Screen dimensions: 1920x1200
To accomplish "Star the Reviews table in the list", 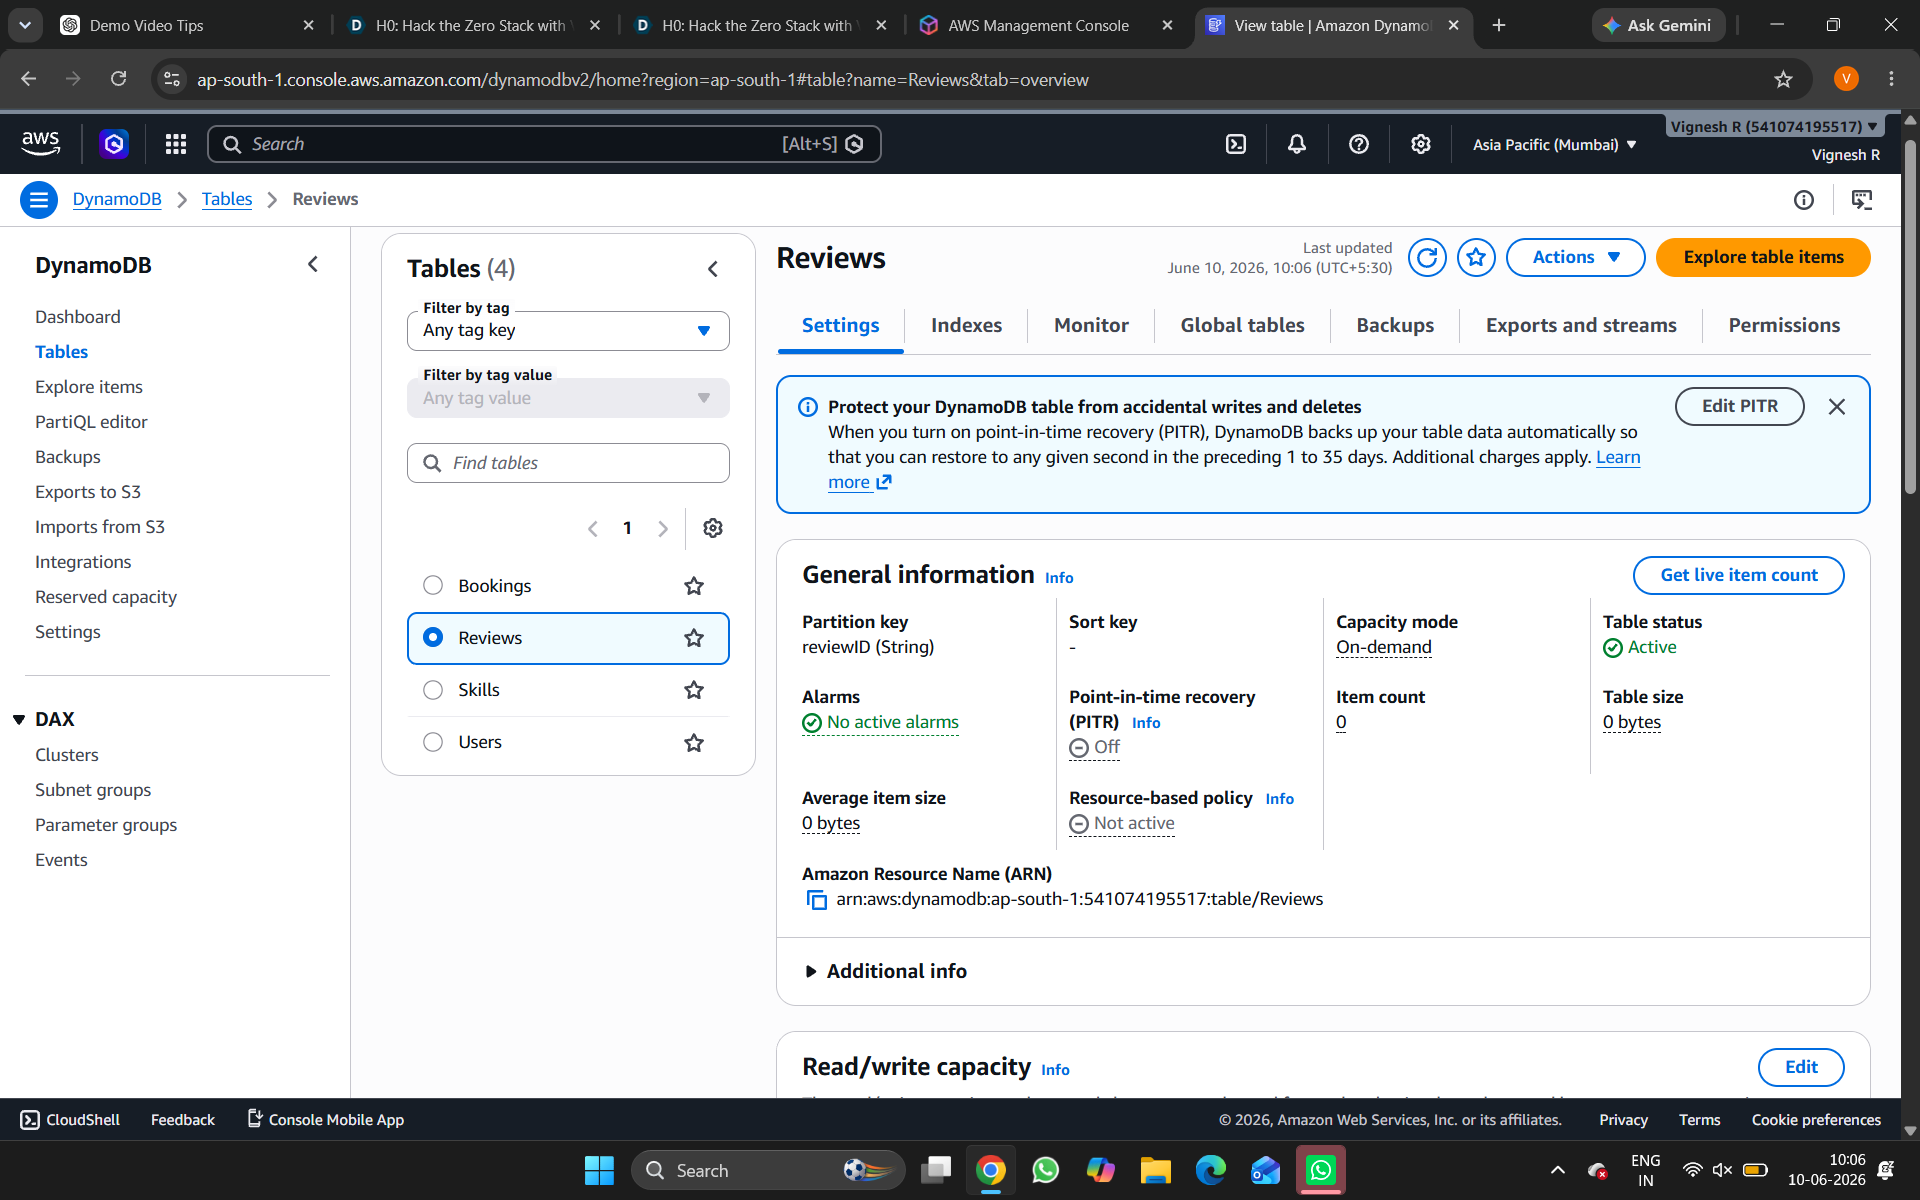I will tap(694, 638).
